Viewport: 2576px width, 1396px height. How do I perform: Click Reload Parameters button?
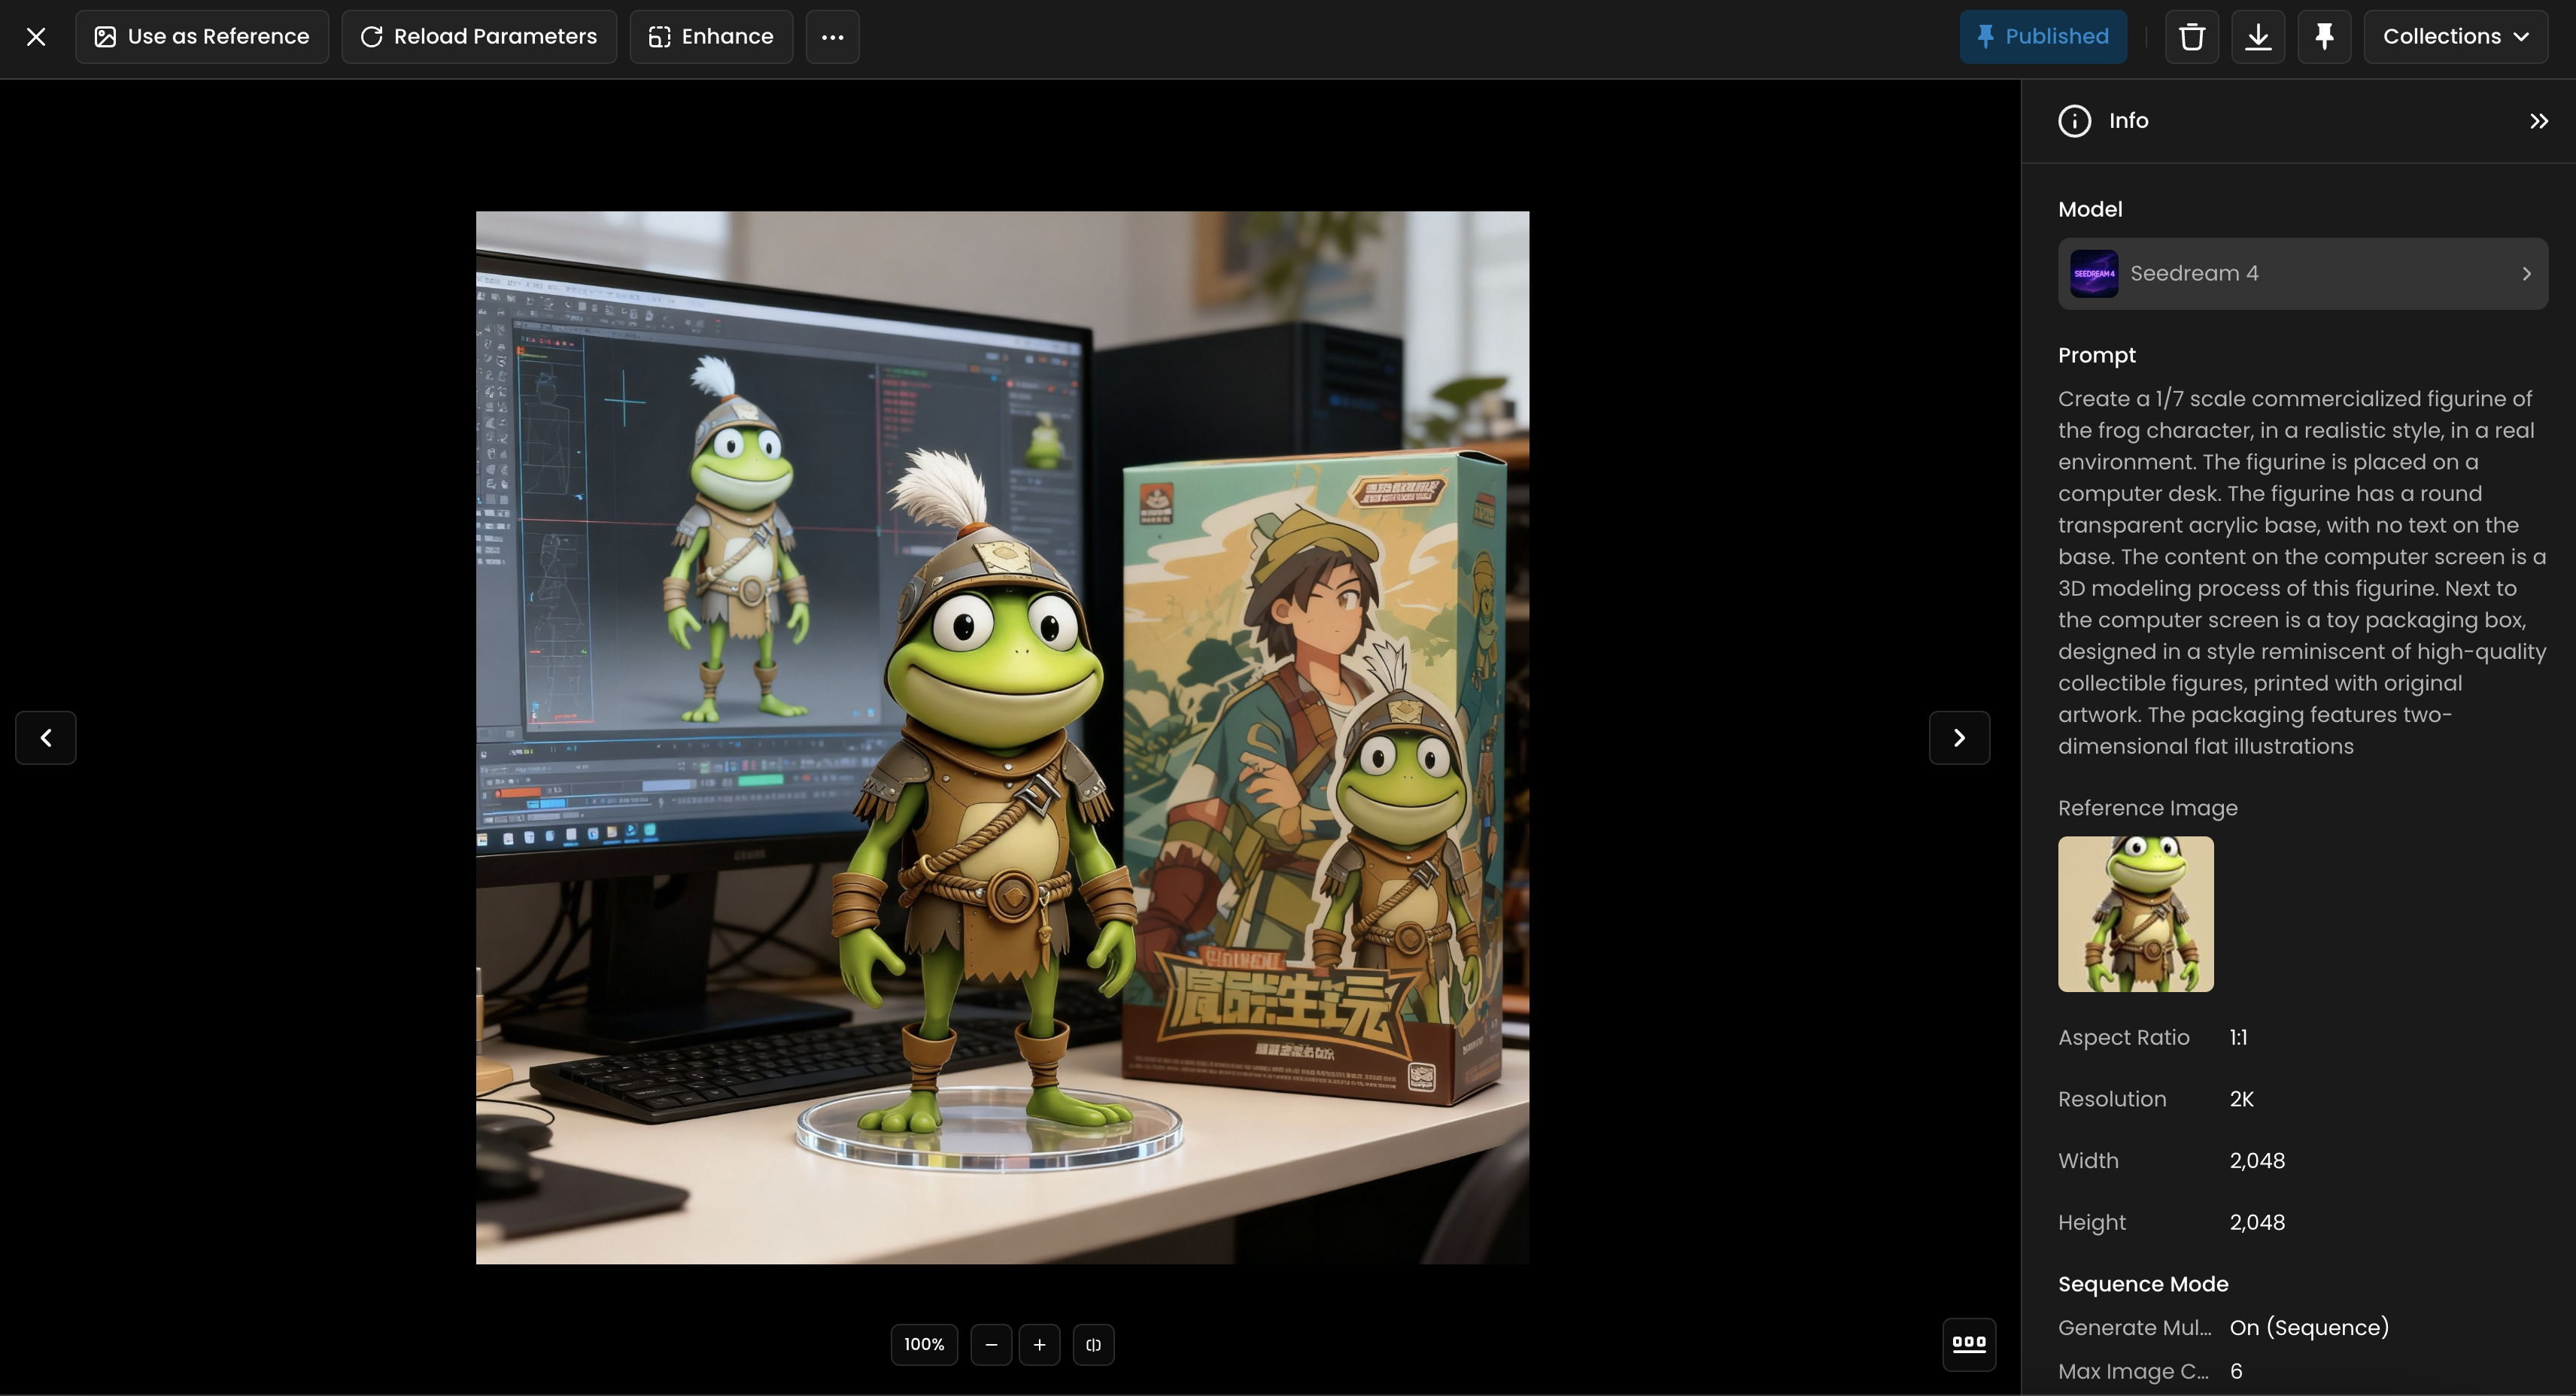point(479,37)
